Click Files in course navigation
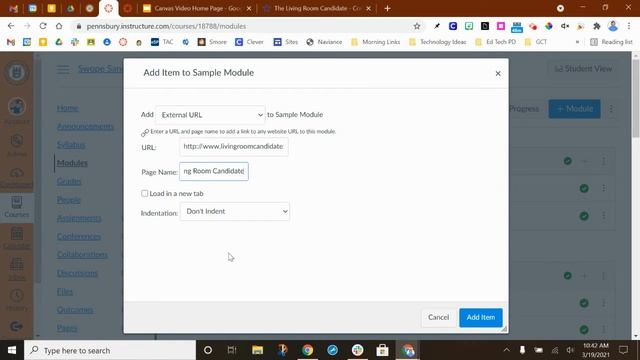The width and height of the screenshot is (640, 360). tap(65, 291)
